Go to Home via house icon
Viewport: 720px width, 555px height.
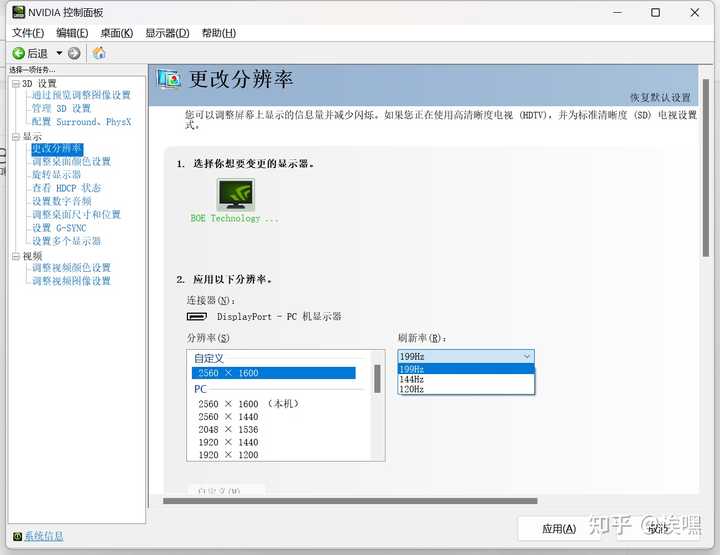tap(99, 53)
